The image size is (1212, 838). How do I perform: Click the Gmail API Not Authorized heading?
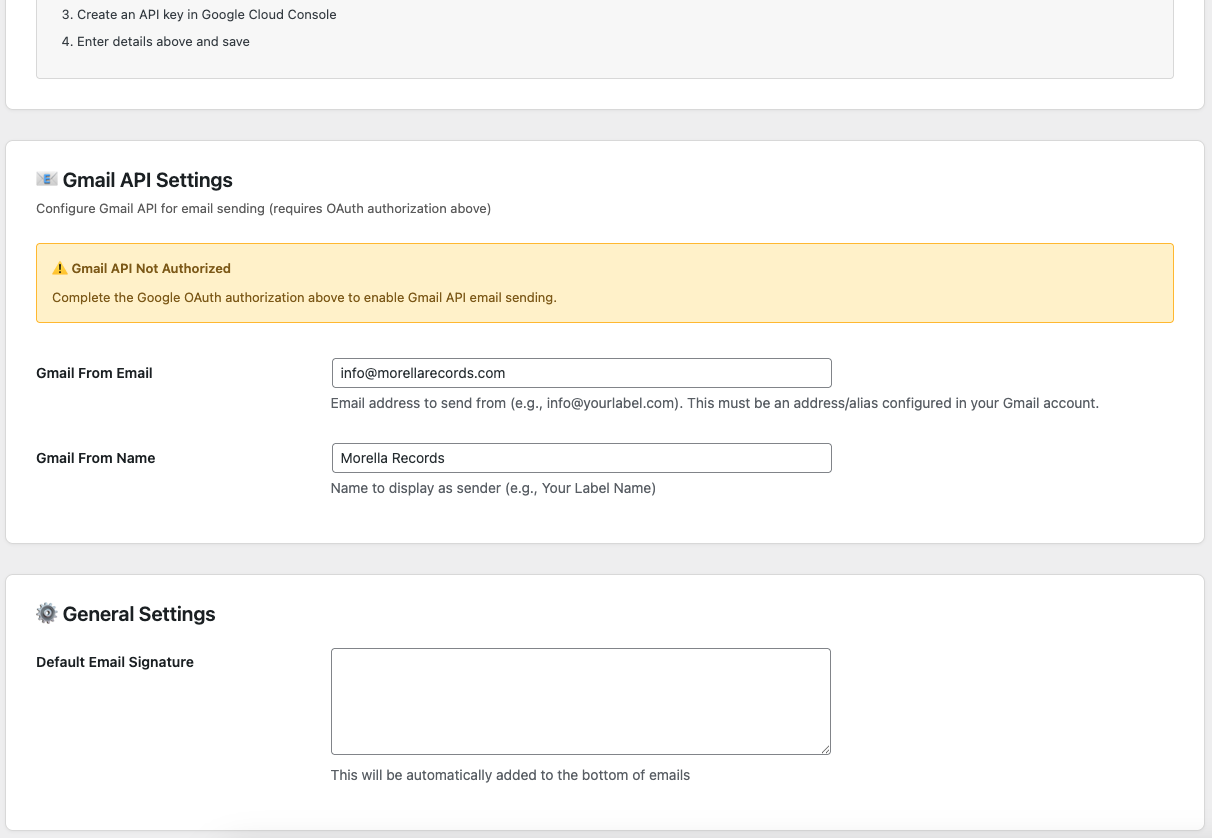(150, 268)
